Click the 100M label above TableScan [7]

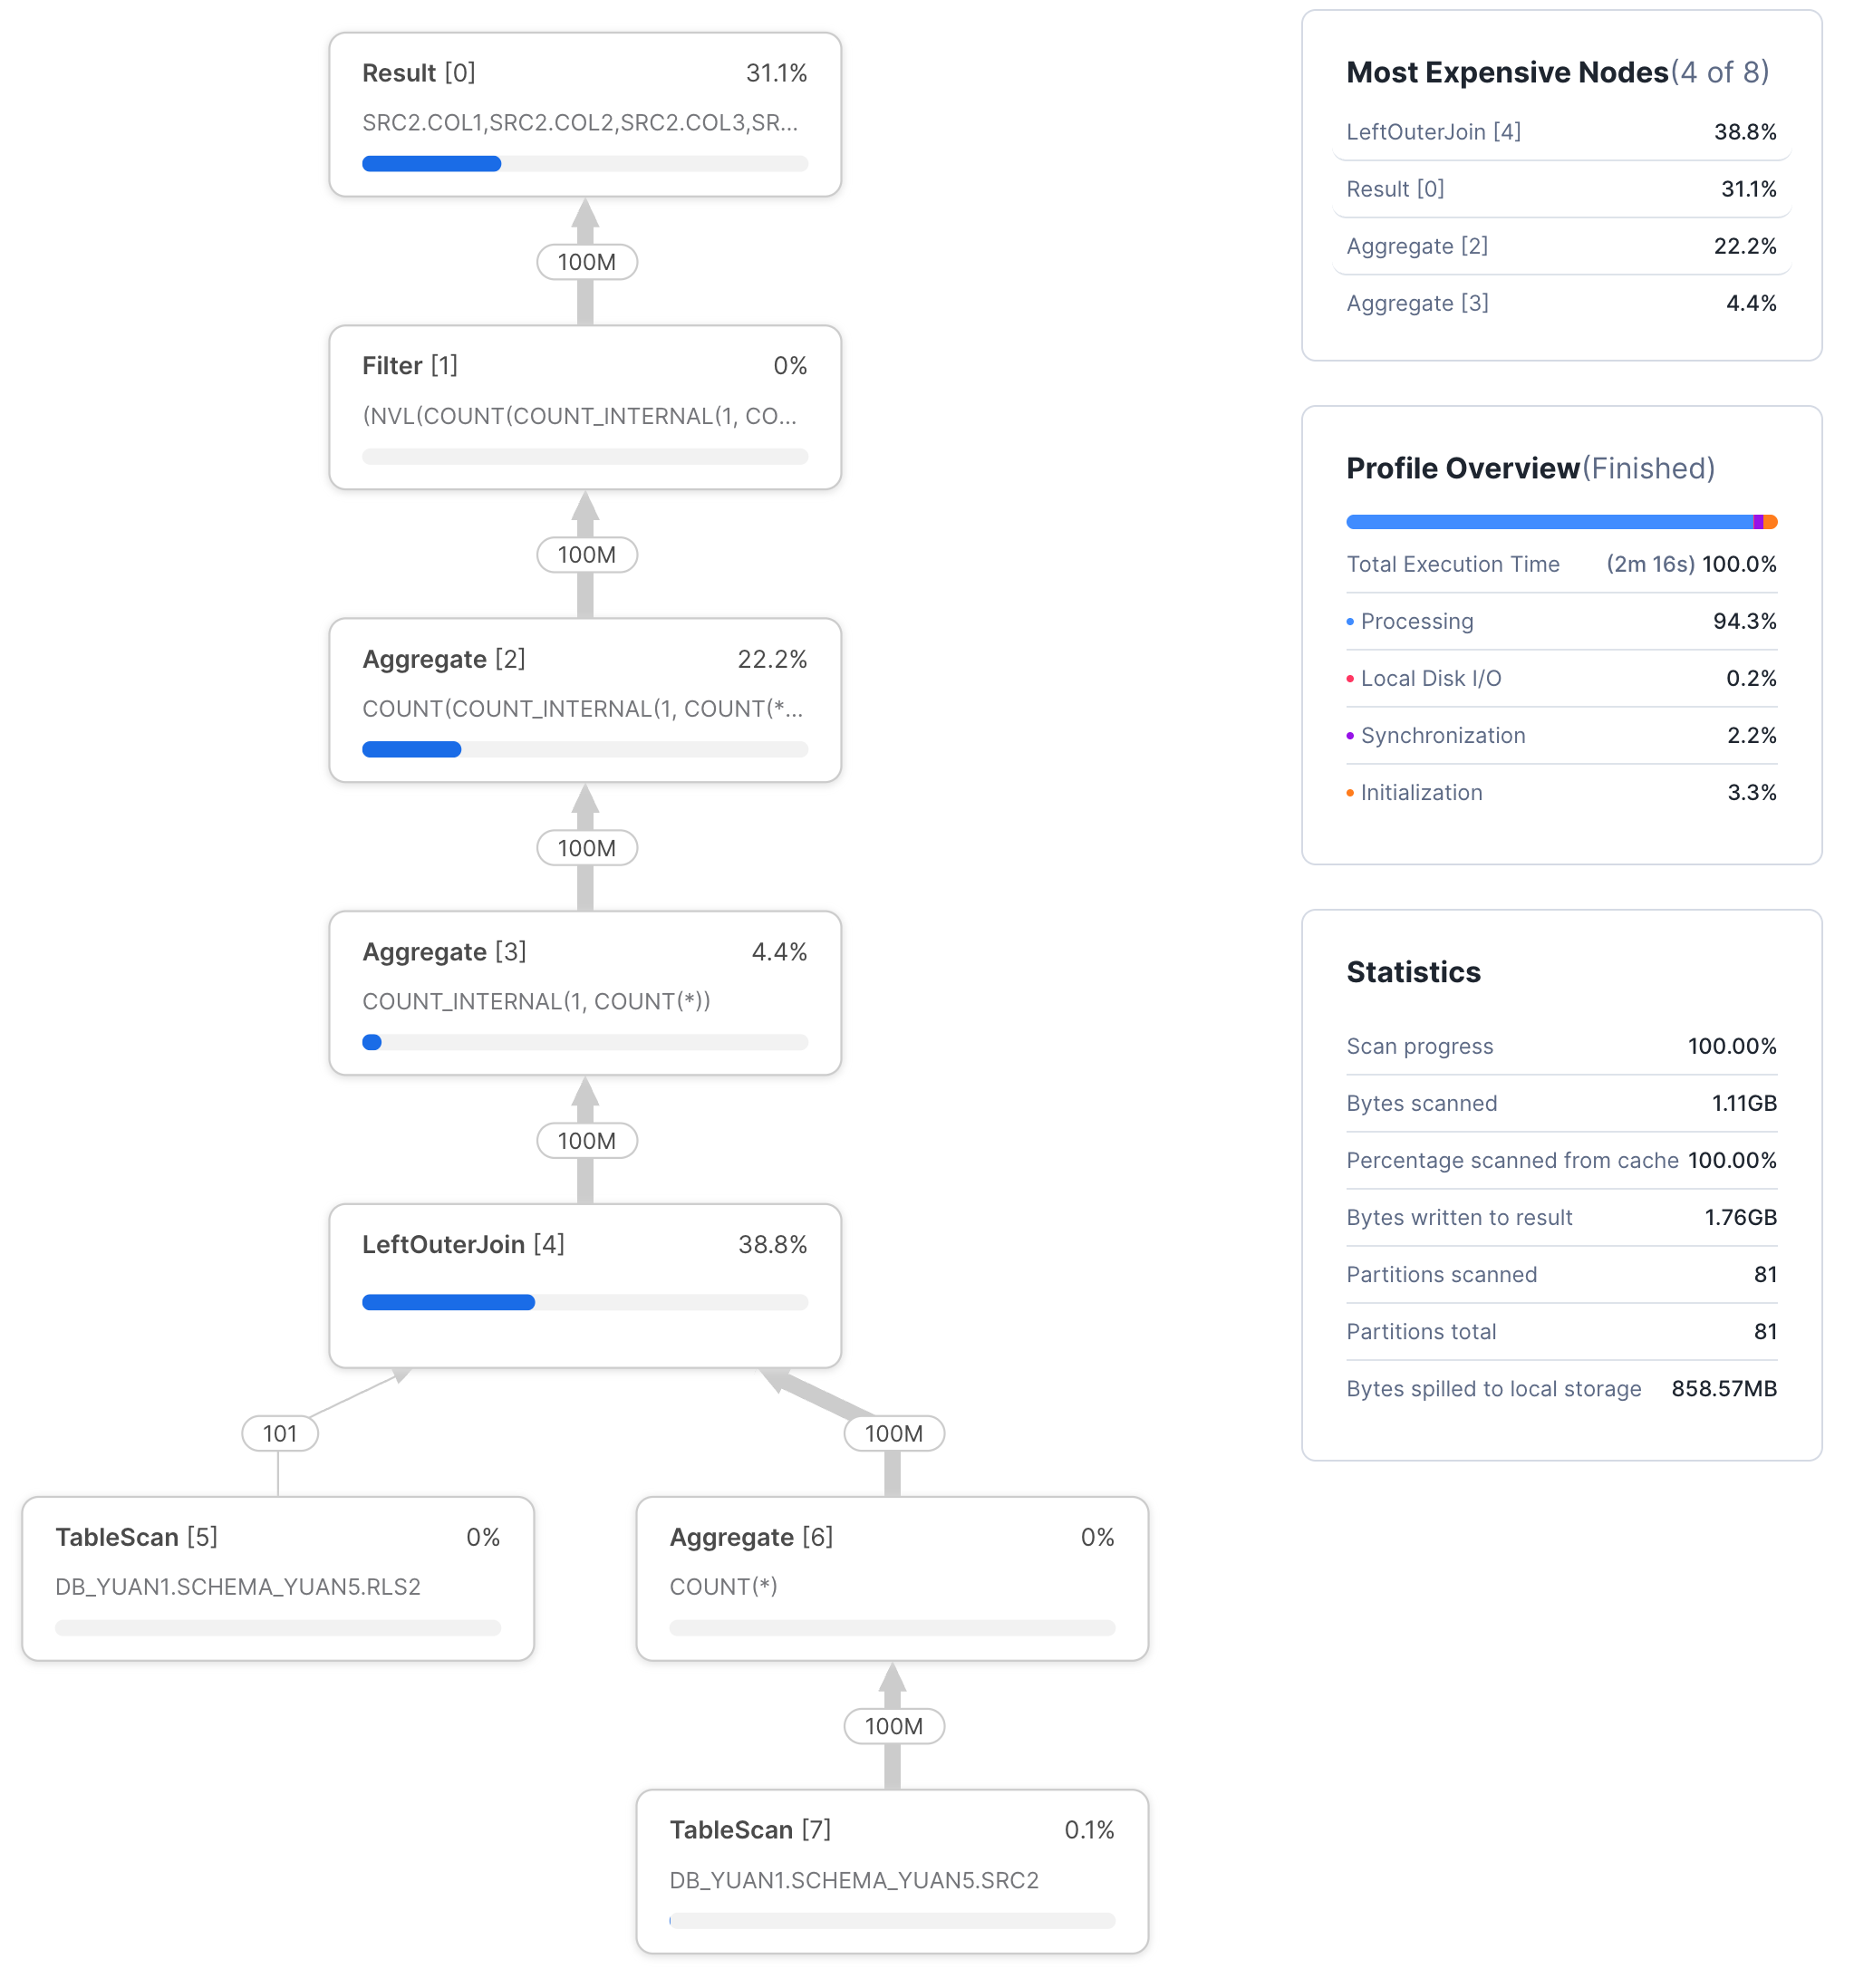pos(893,1725)
